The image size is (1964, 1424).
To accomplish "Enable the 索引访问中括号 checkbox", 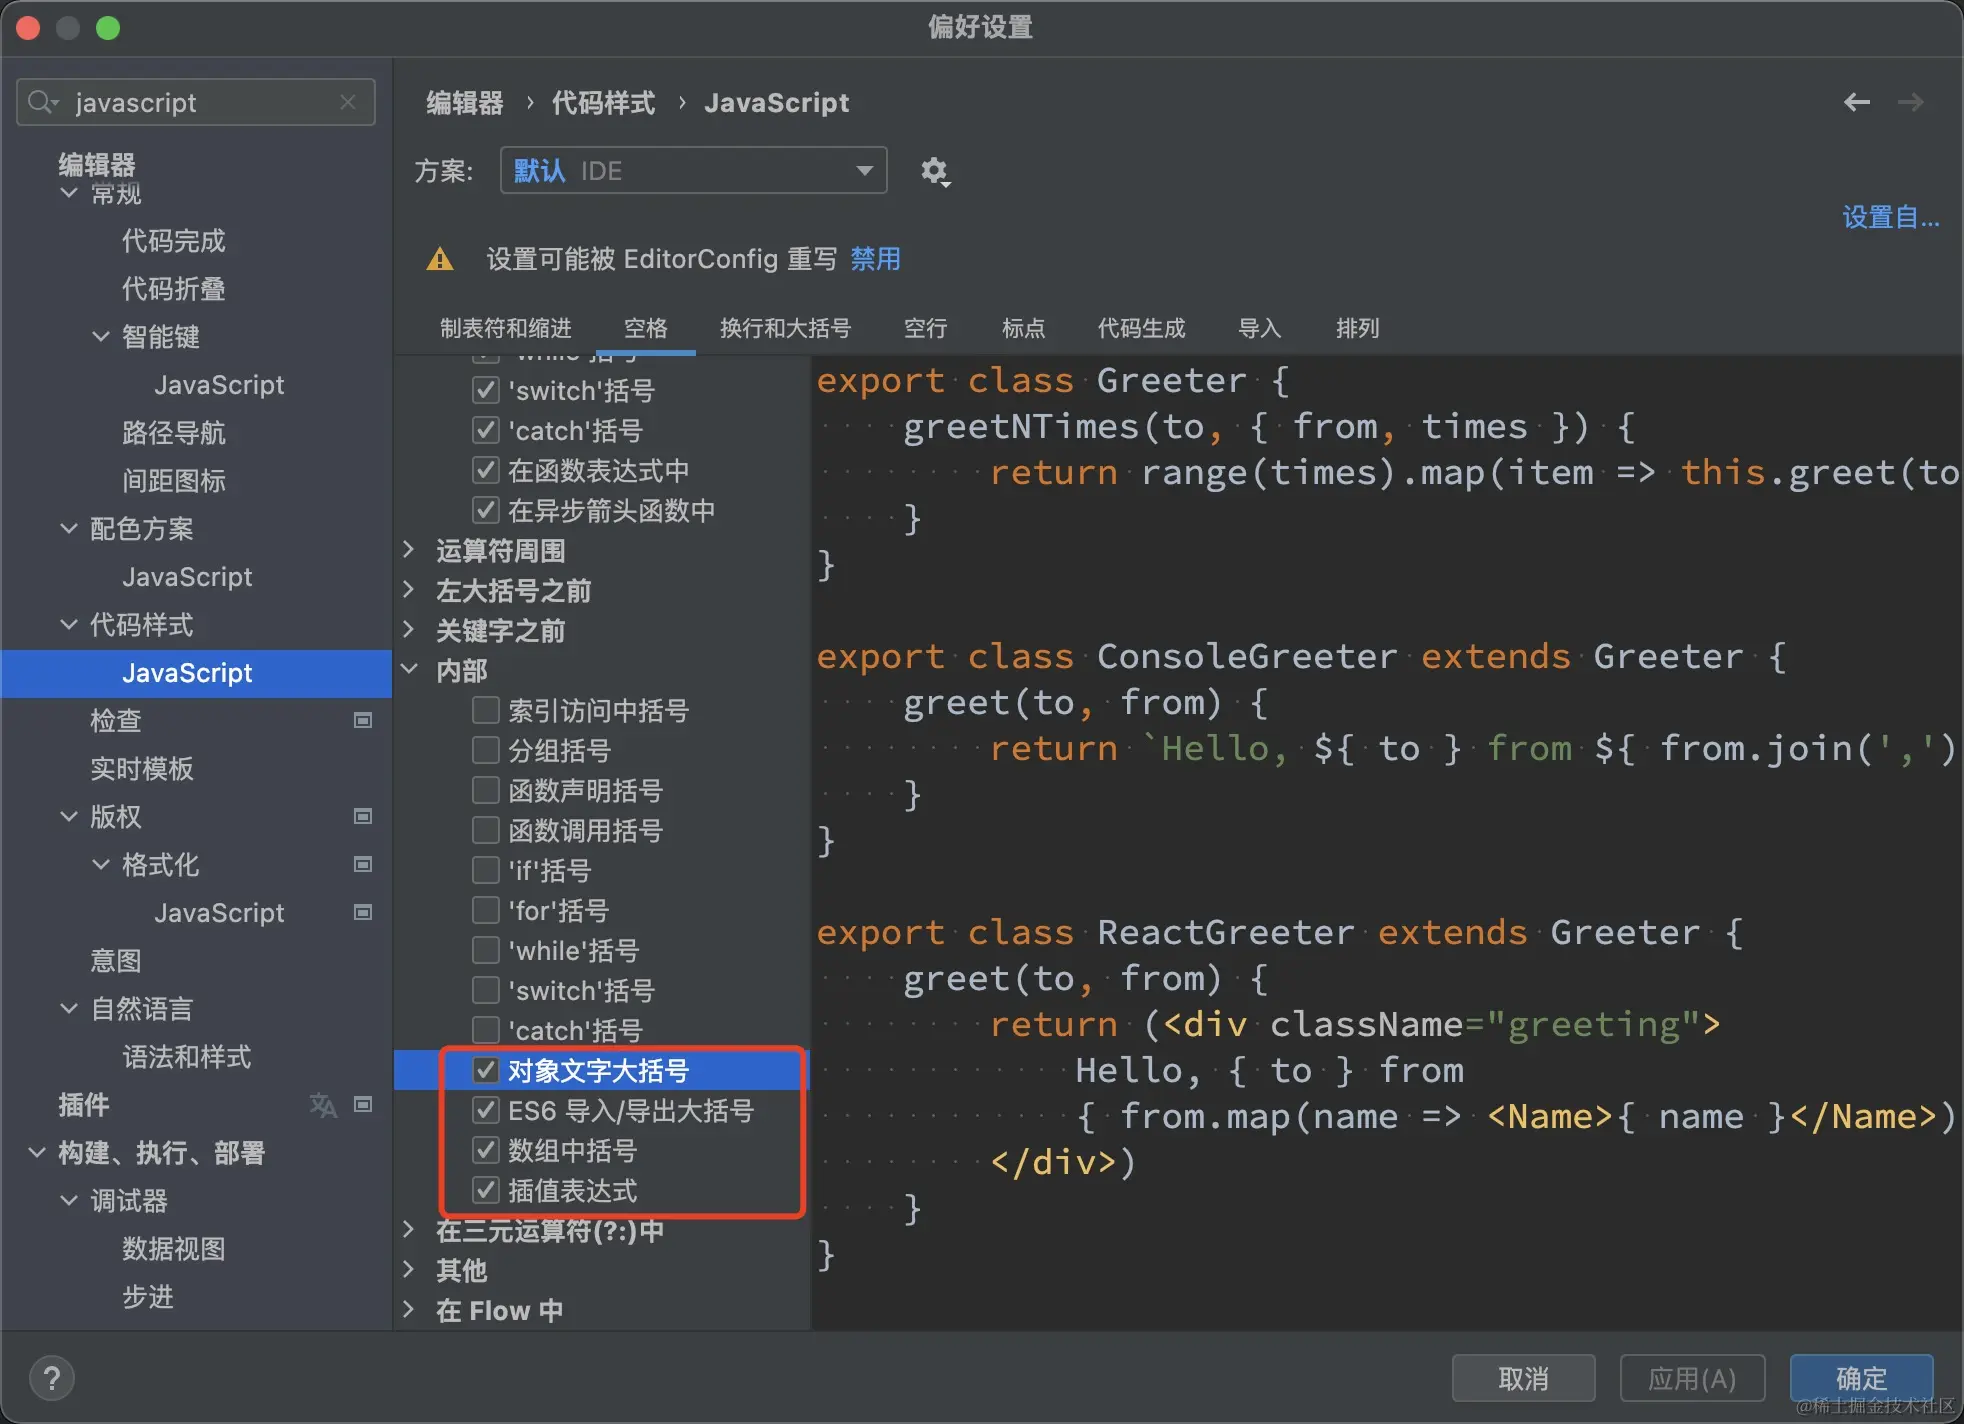I will [486, 710].
